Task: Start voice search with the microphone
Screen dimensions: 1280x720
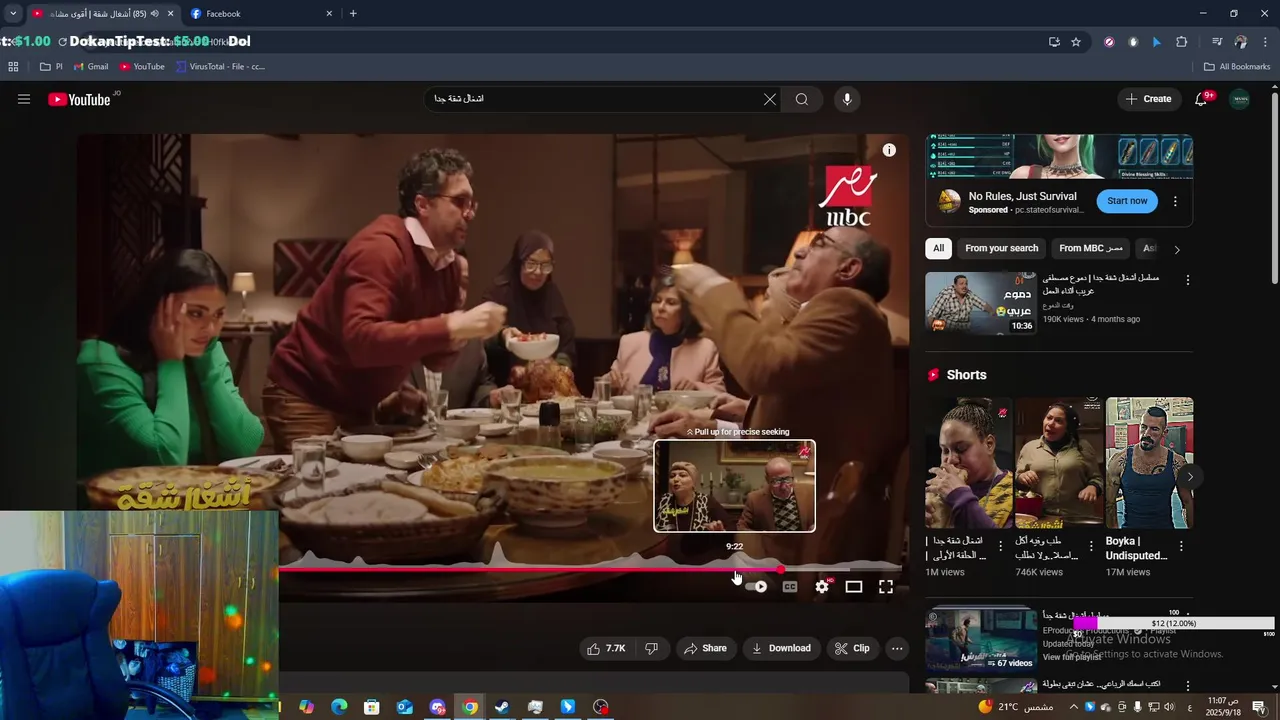Action: click(847, 99)
